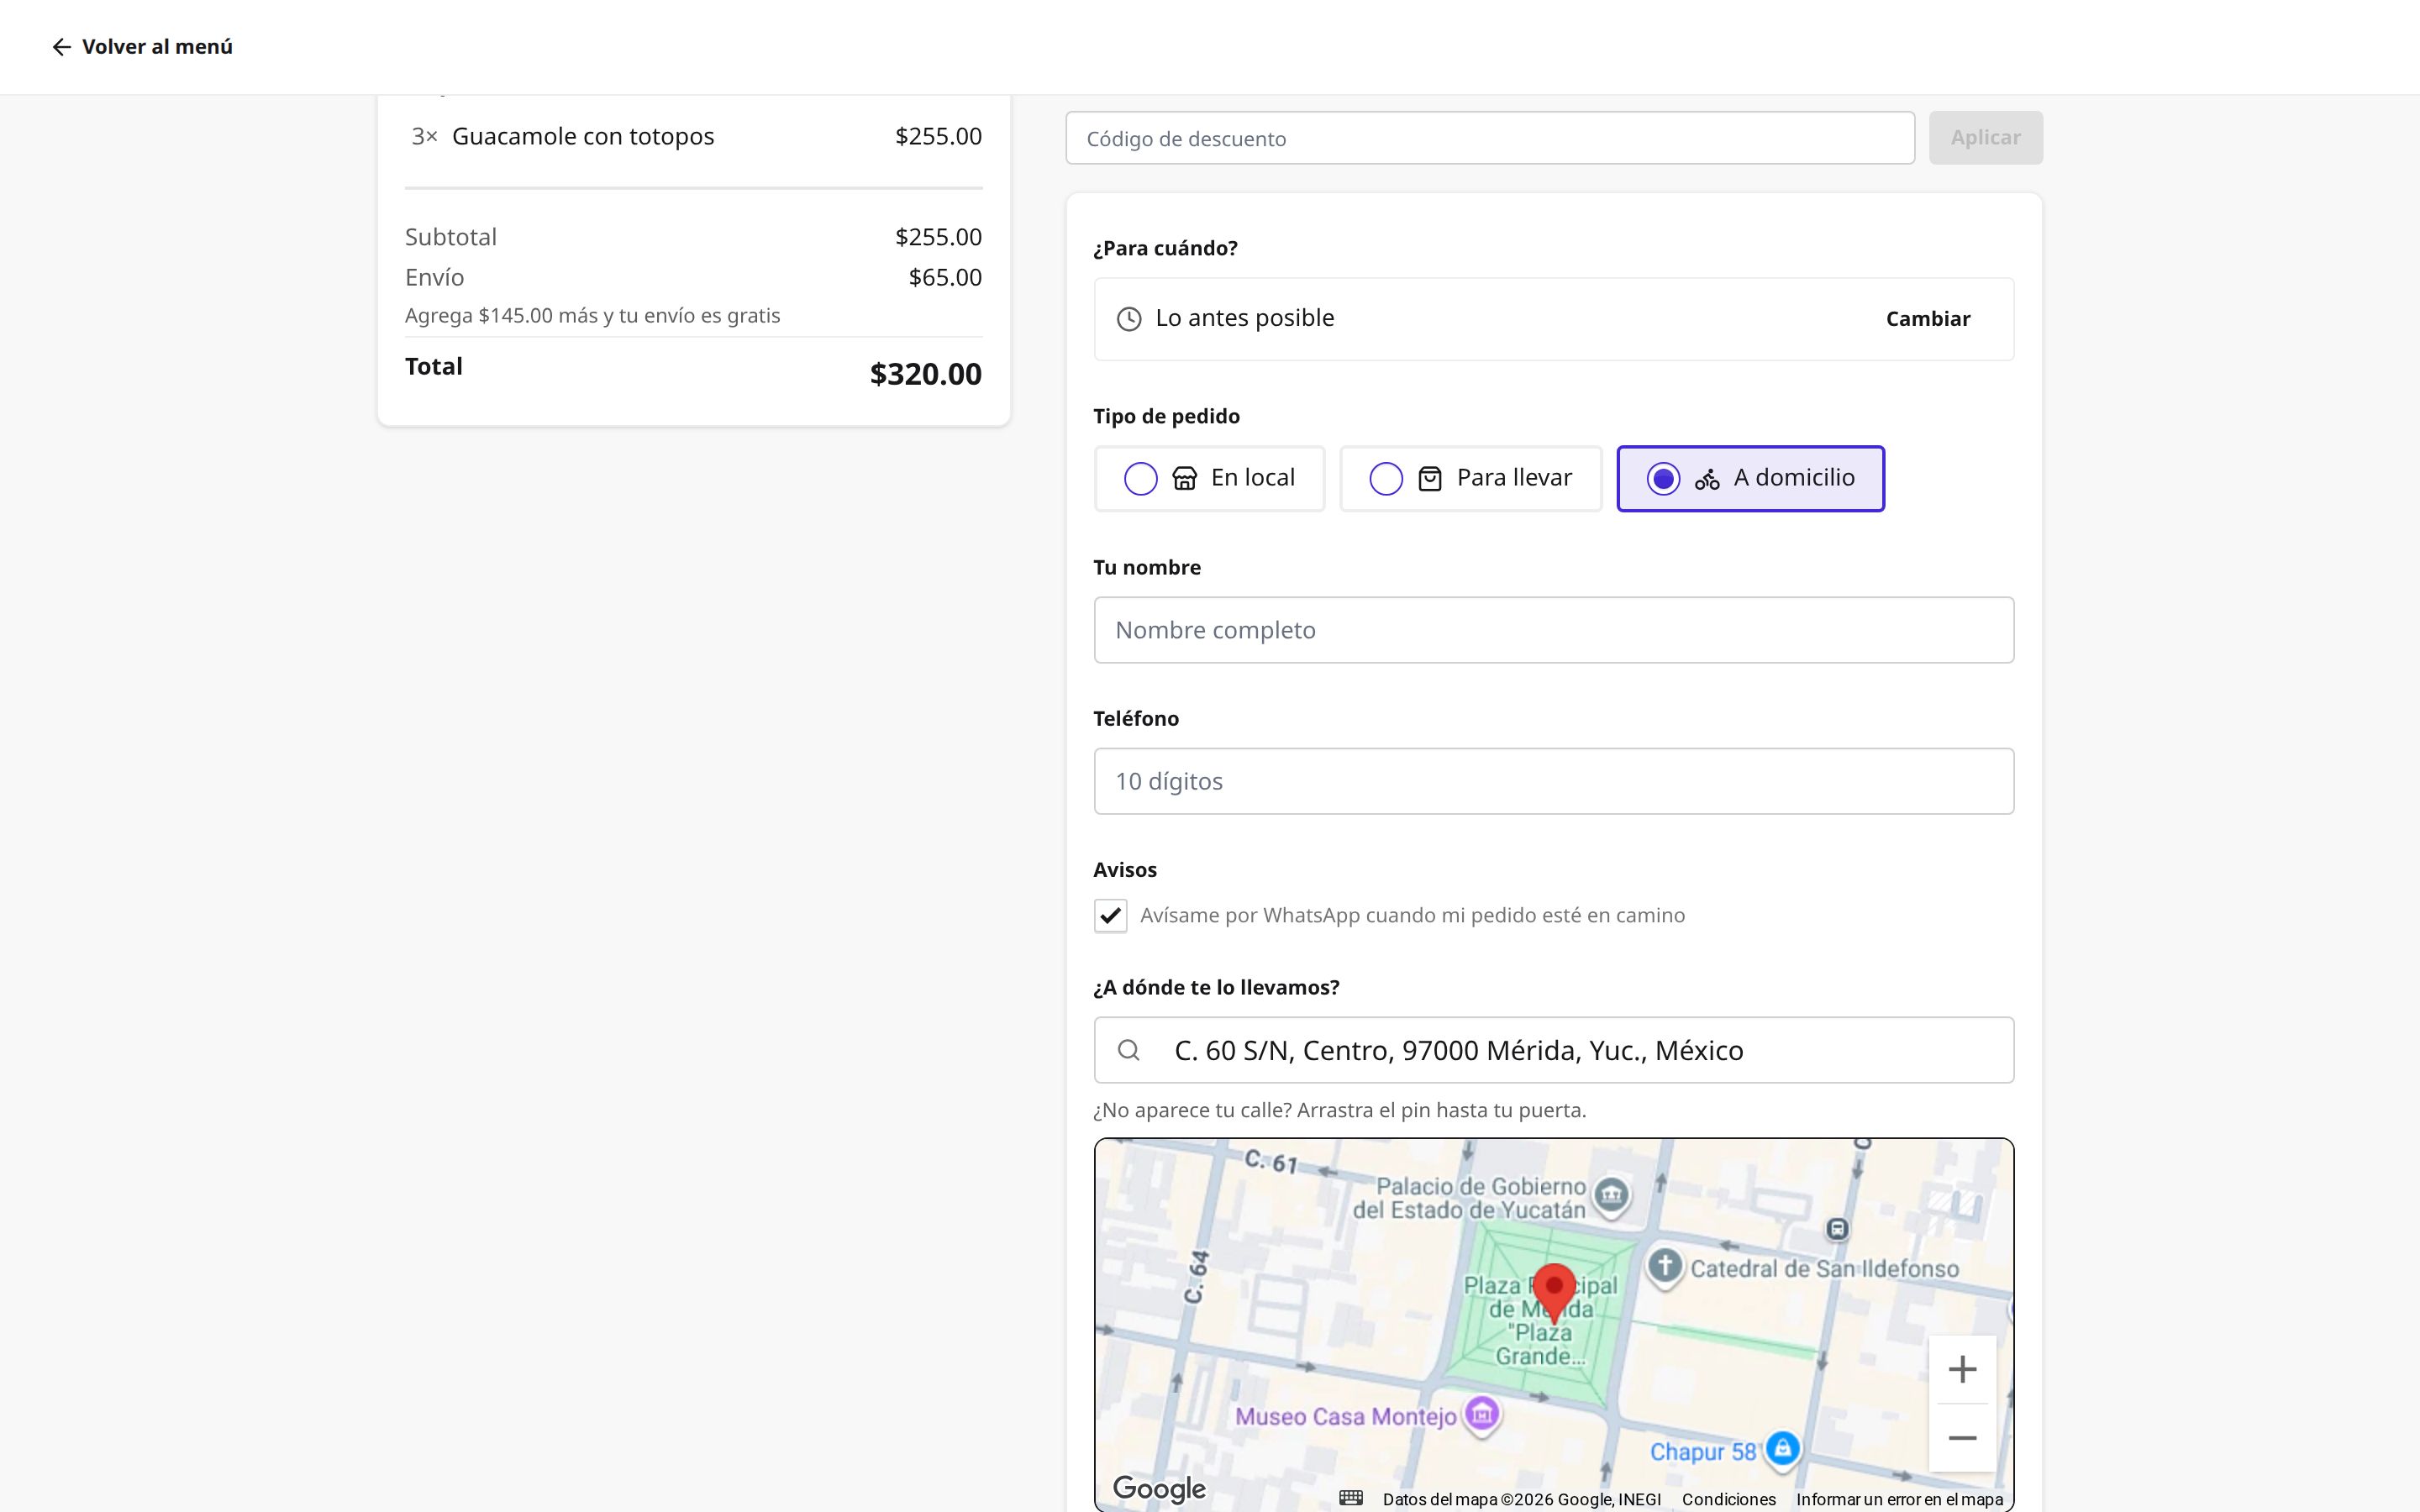Click the keyboard shortcuts icon on the map
2420x1512 pixels.
click(1351, 1498)
